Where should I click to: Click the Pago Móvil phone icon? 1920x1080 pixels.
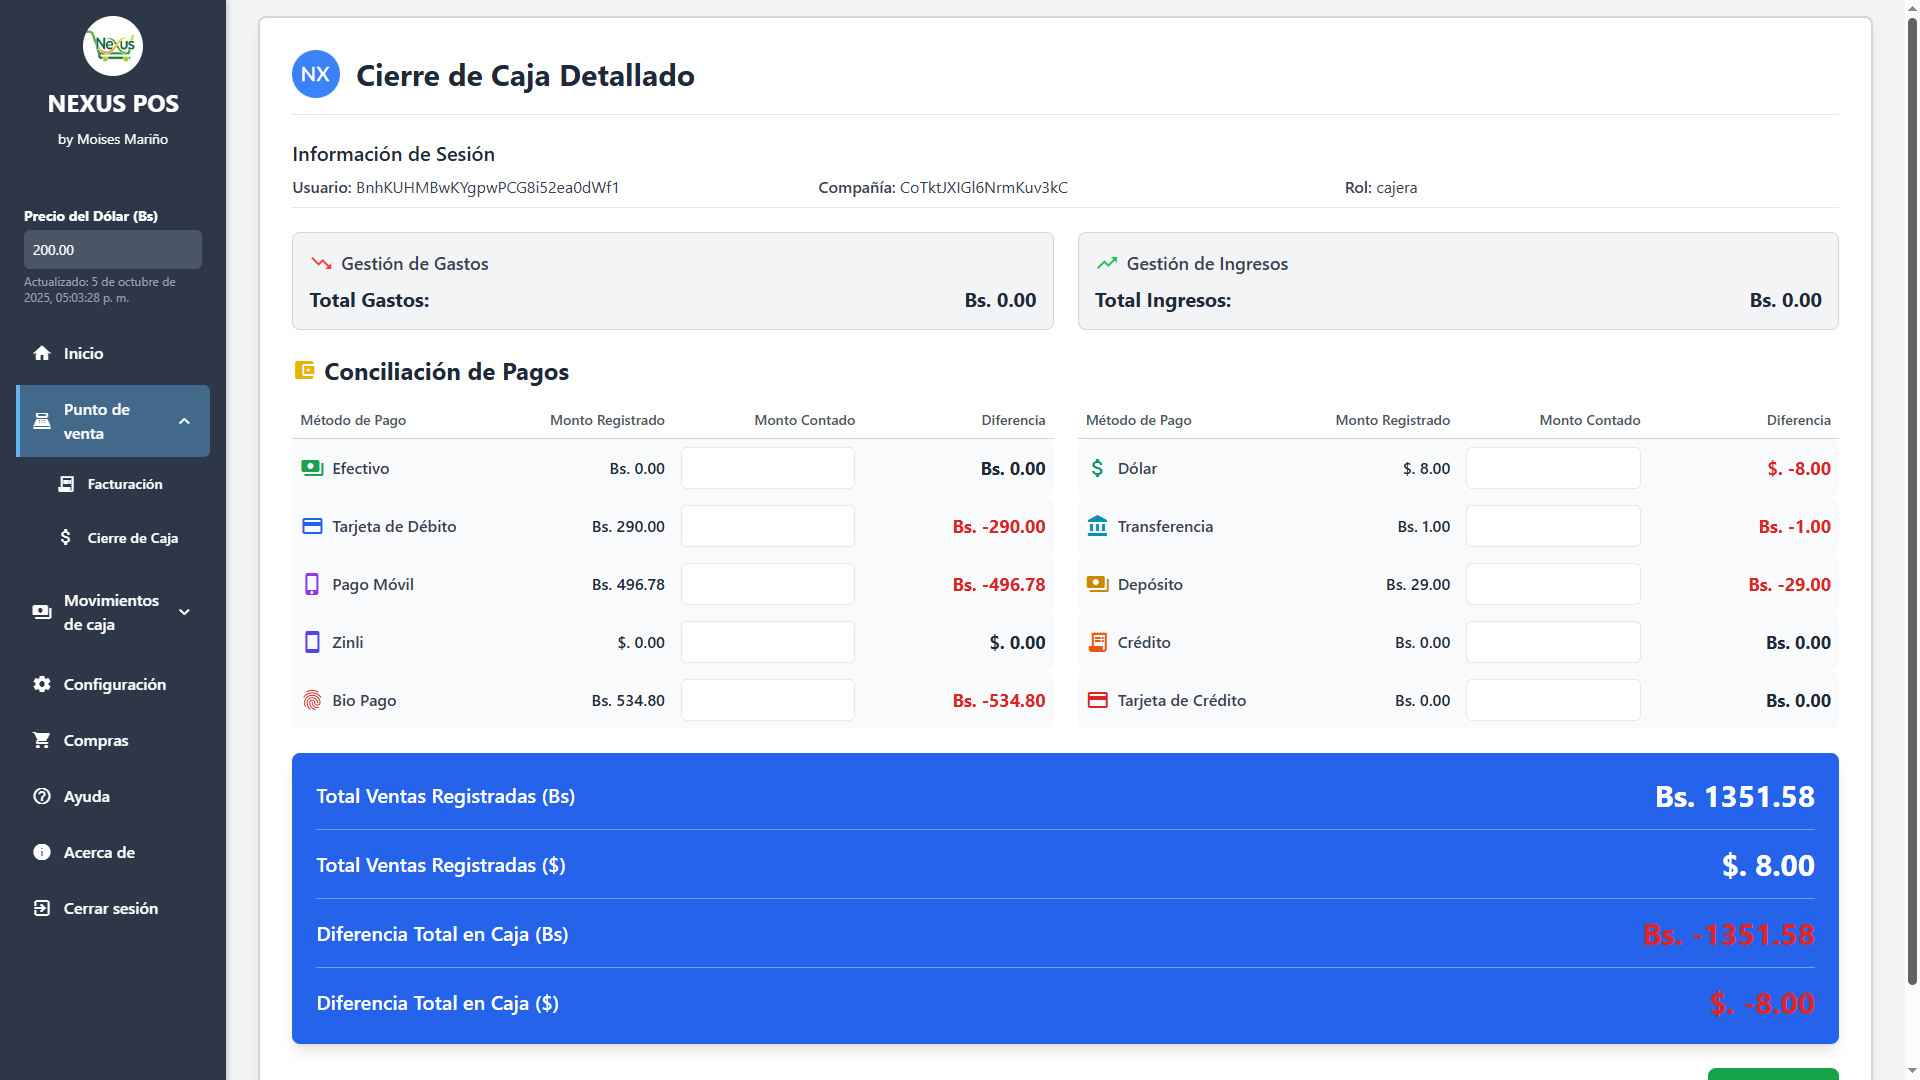(312, 584)
